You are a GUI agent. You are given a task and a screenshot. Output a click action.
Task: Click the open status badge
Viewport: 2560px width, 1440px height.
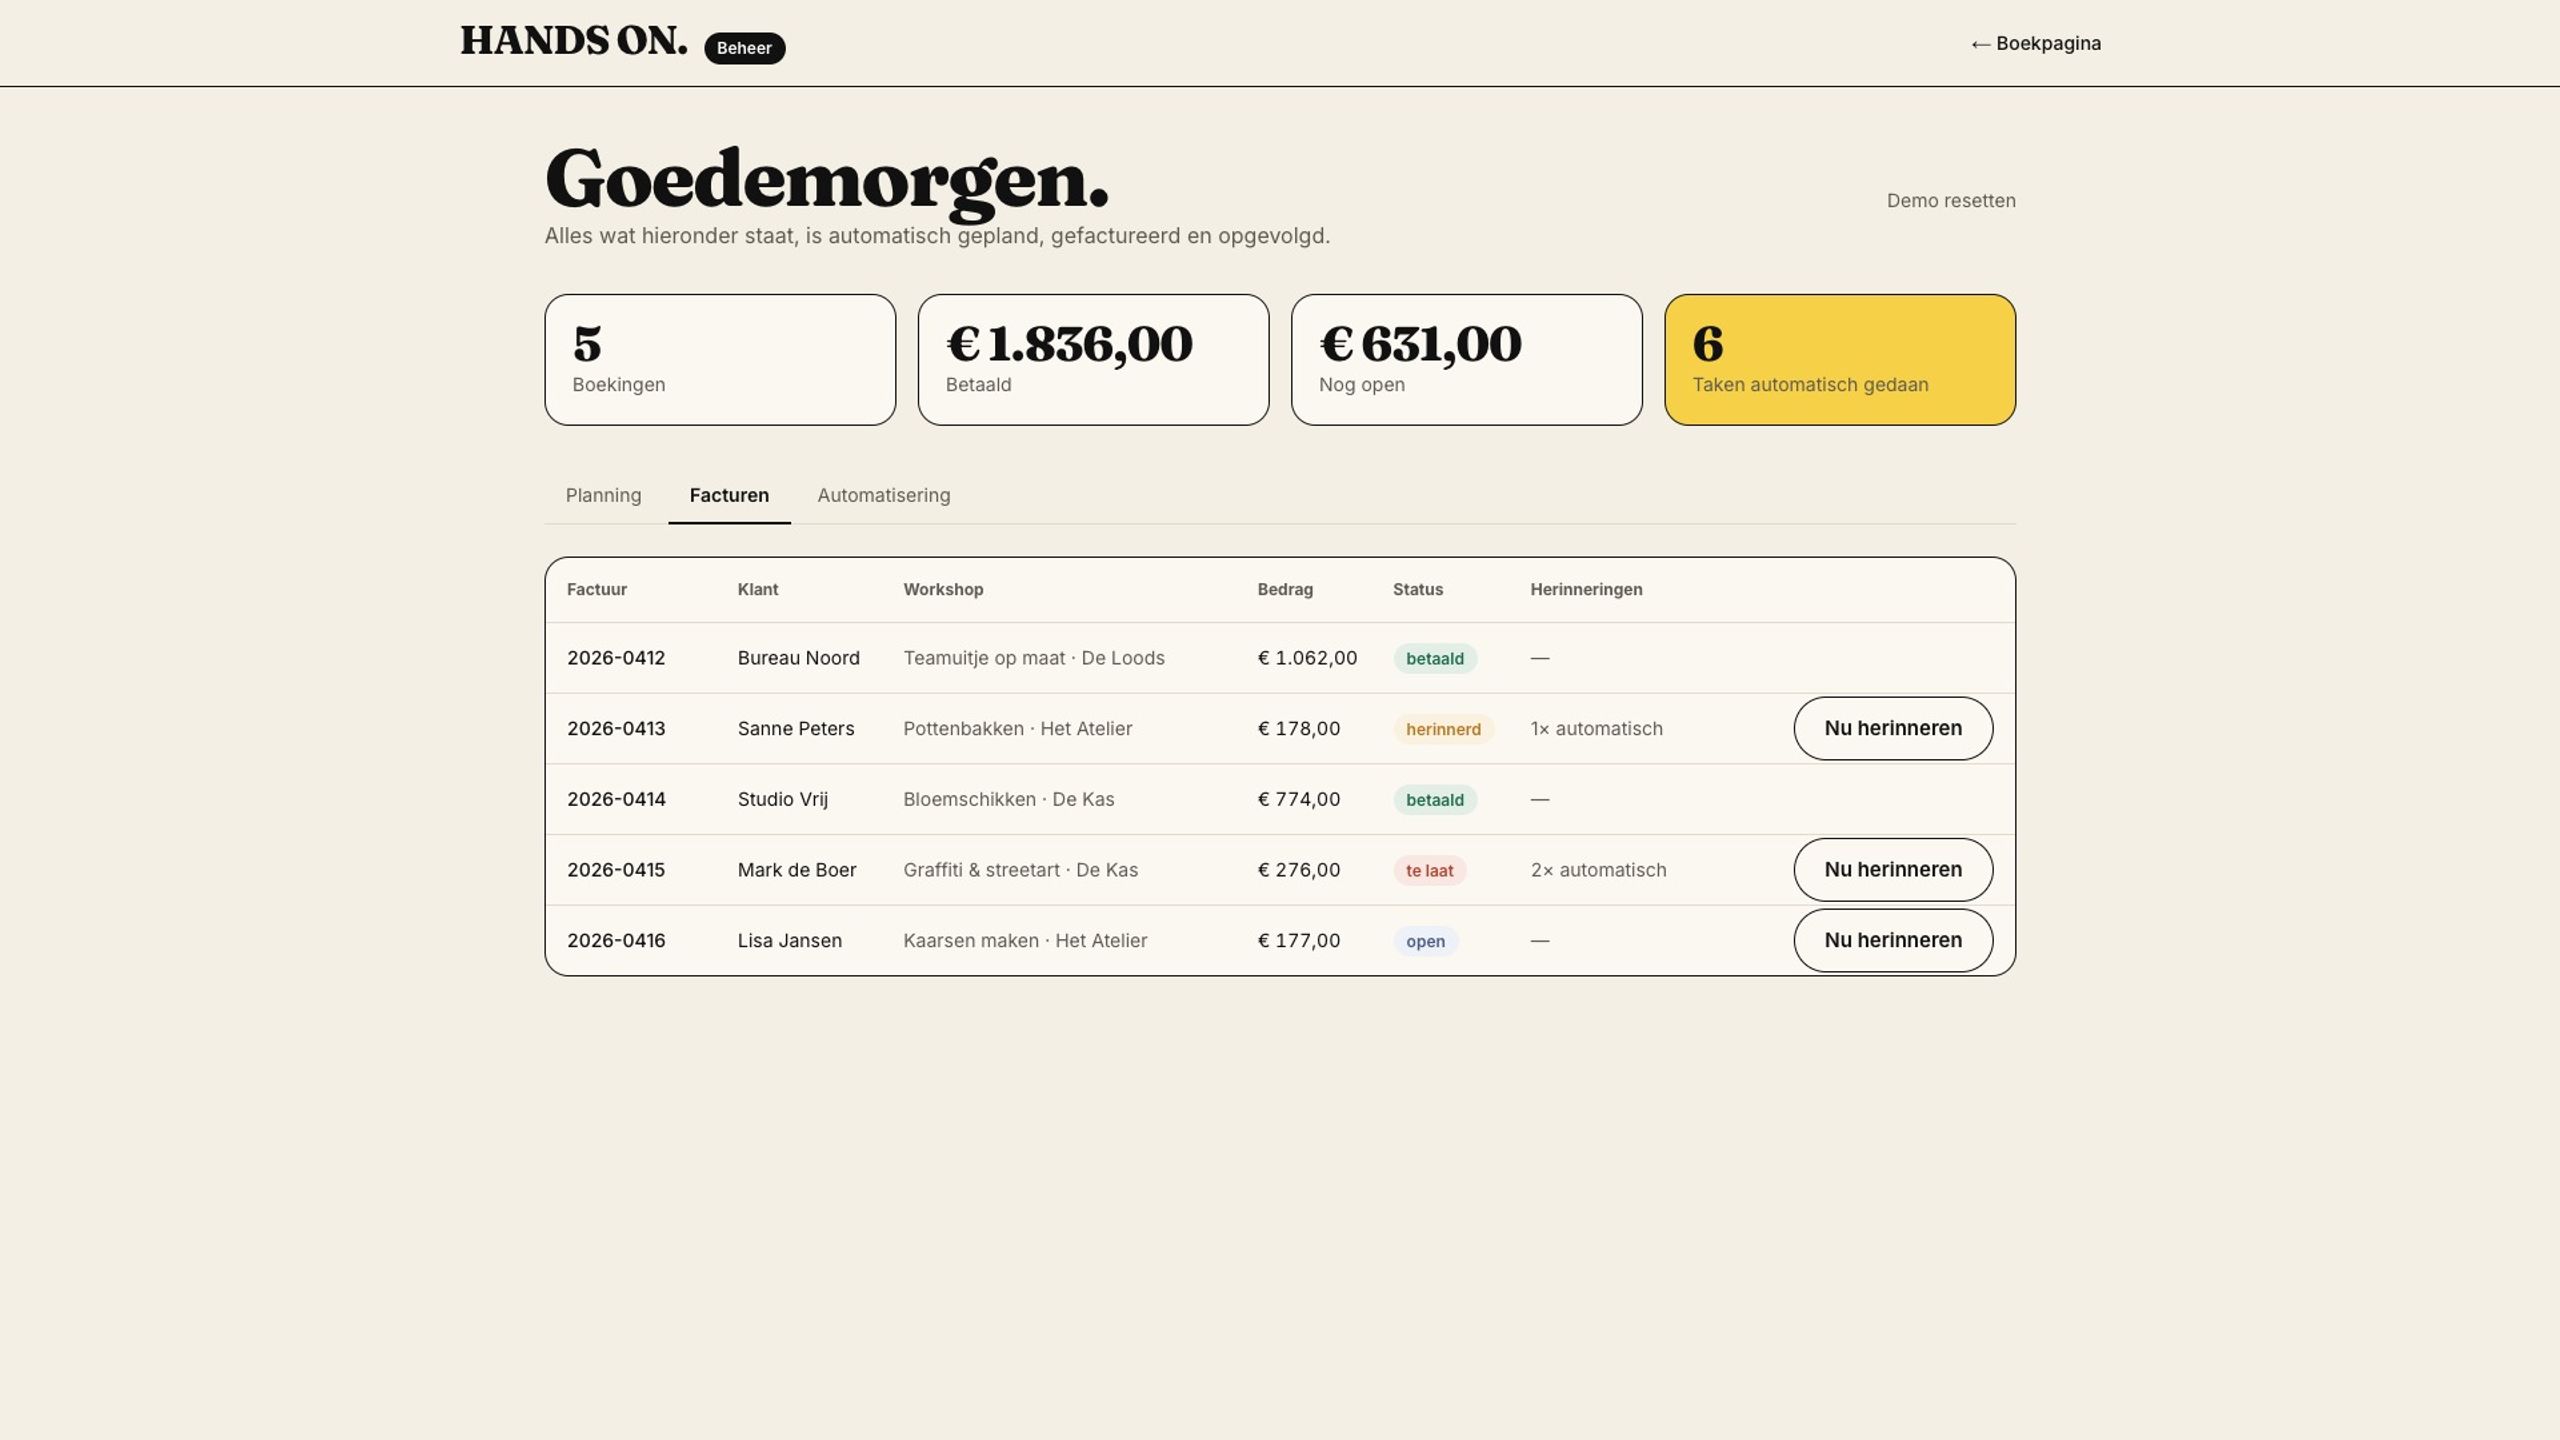[1425, 941]
